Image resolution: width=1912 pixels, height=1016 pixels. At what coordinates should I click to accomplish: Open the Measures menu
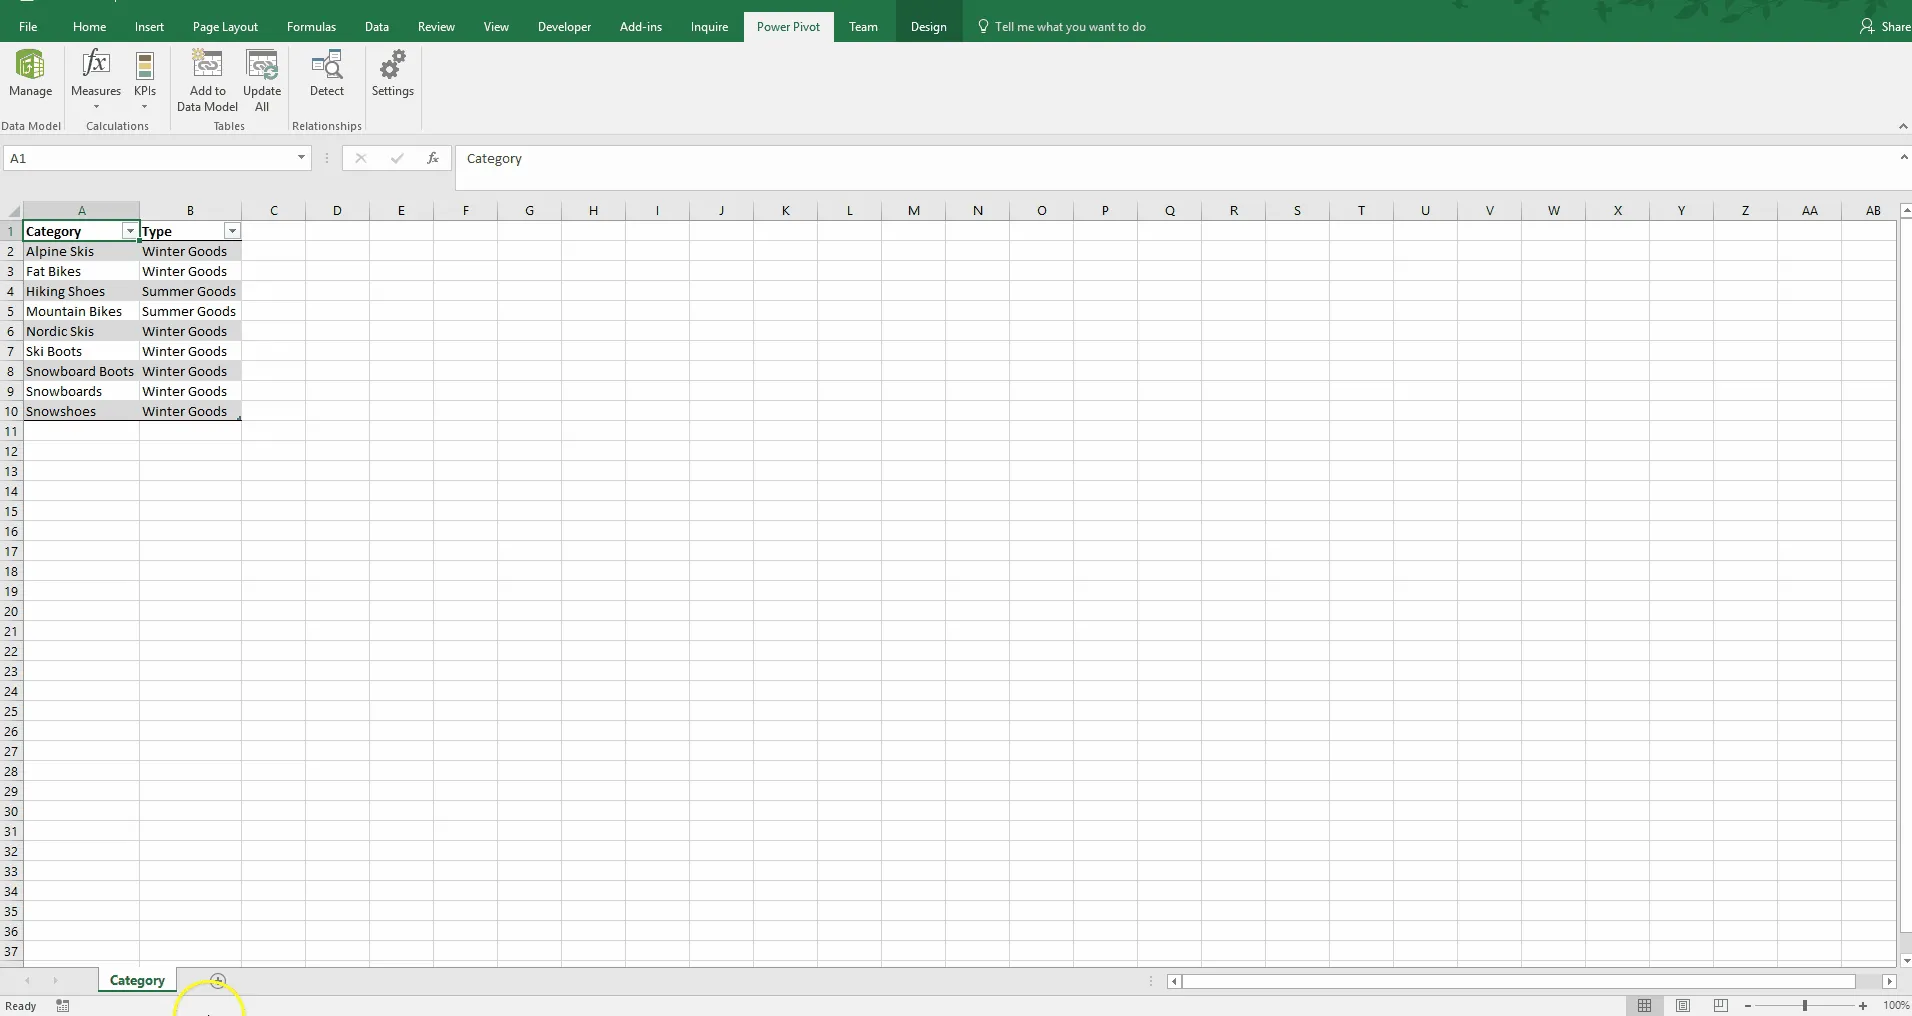tap(96, 79)
